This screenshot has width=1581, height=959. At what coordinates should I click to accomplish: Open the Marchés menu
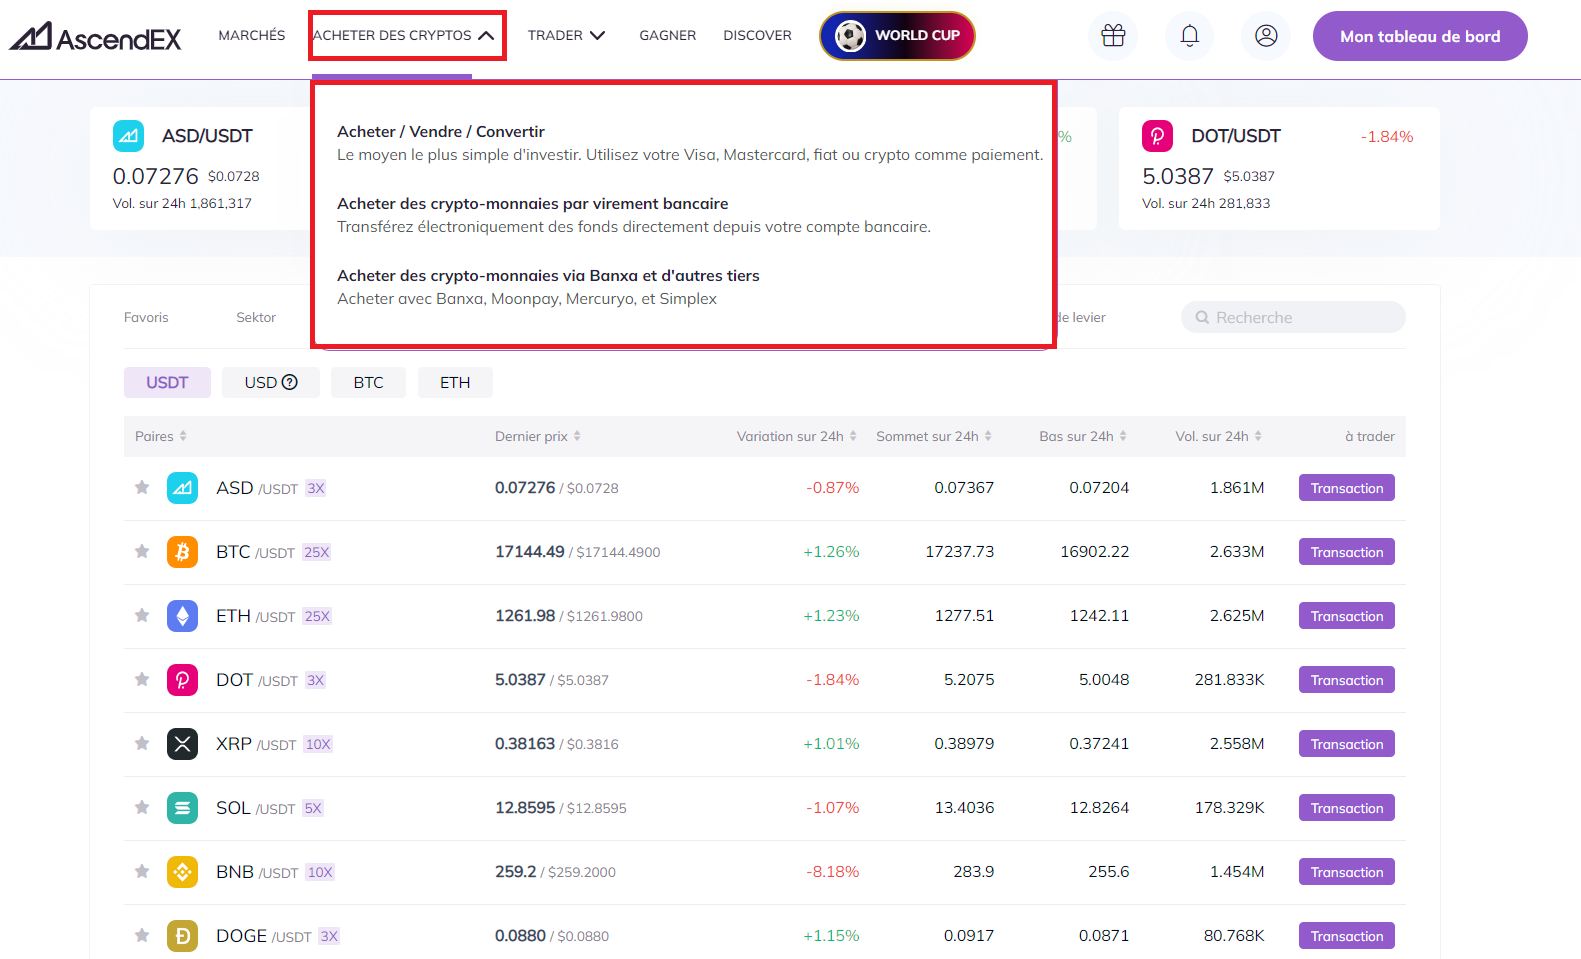pyautogui.click(x=252, y=35)
